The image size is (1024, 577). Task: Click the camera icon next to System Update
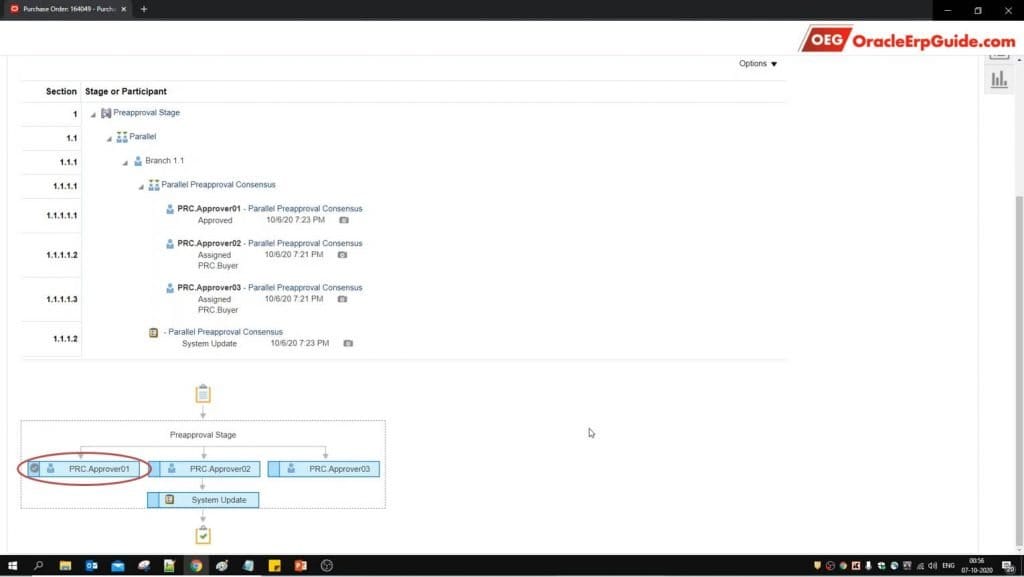348,343
